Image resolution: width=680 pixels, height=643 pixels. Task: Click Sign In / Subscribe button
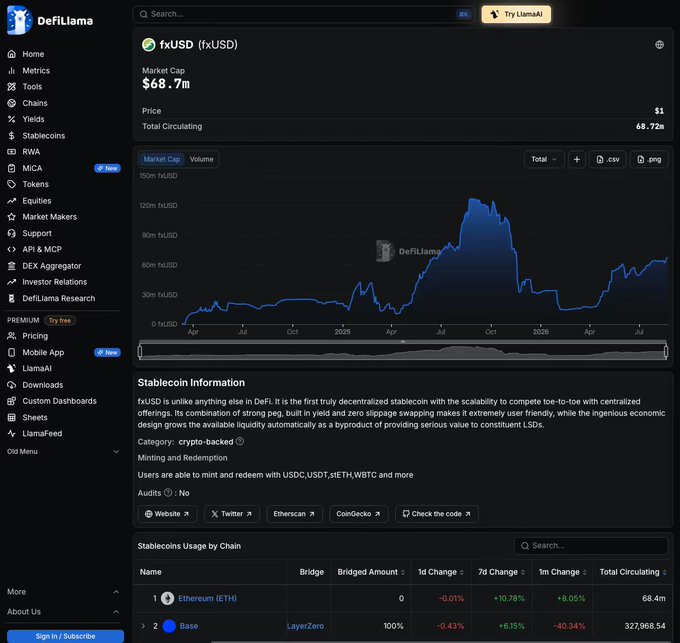coord(65,636)
